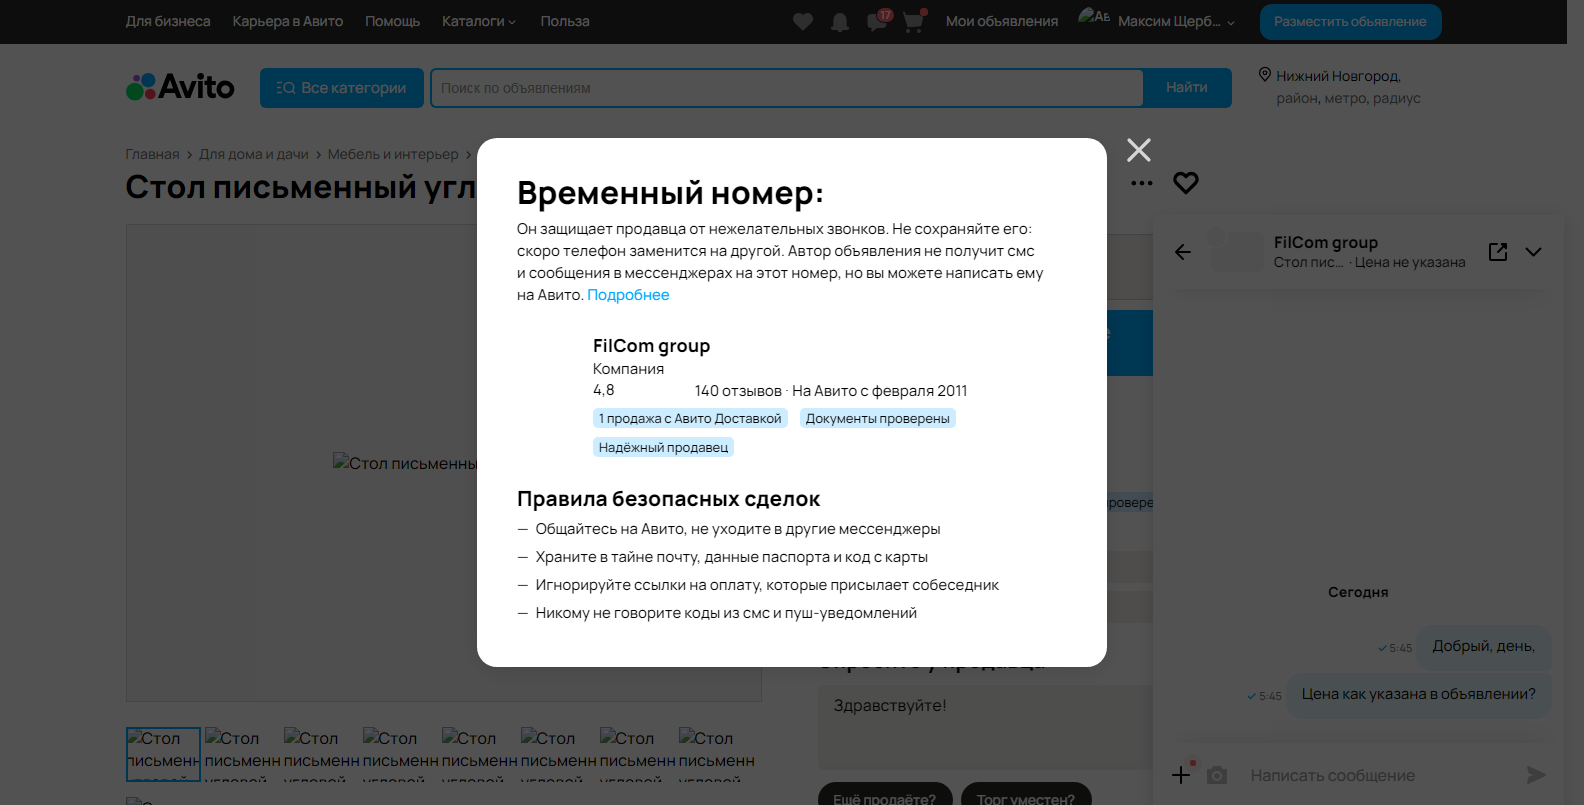Open Для дома и дачи breadcrumb
The image size is (1584, 805).
pyautogui.click(x=254, y=154)
